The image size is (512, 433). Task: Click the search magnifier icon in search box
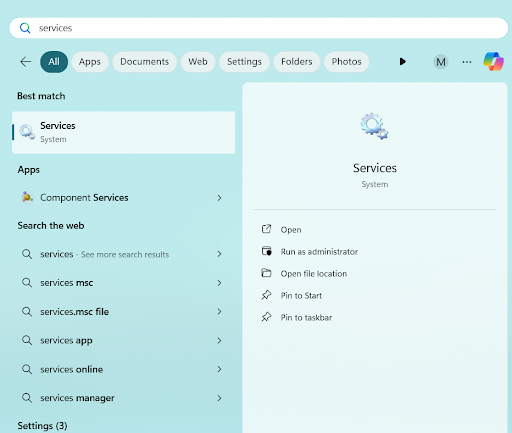(x=25, y=28)
